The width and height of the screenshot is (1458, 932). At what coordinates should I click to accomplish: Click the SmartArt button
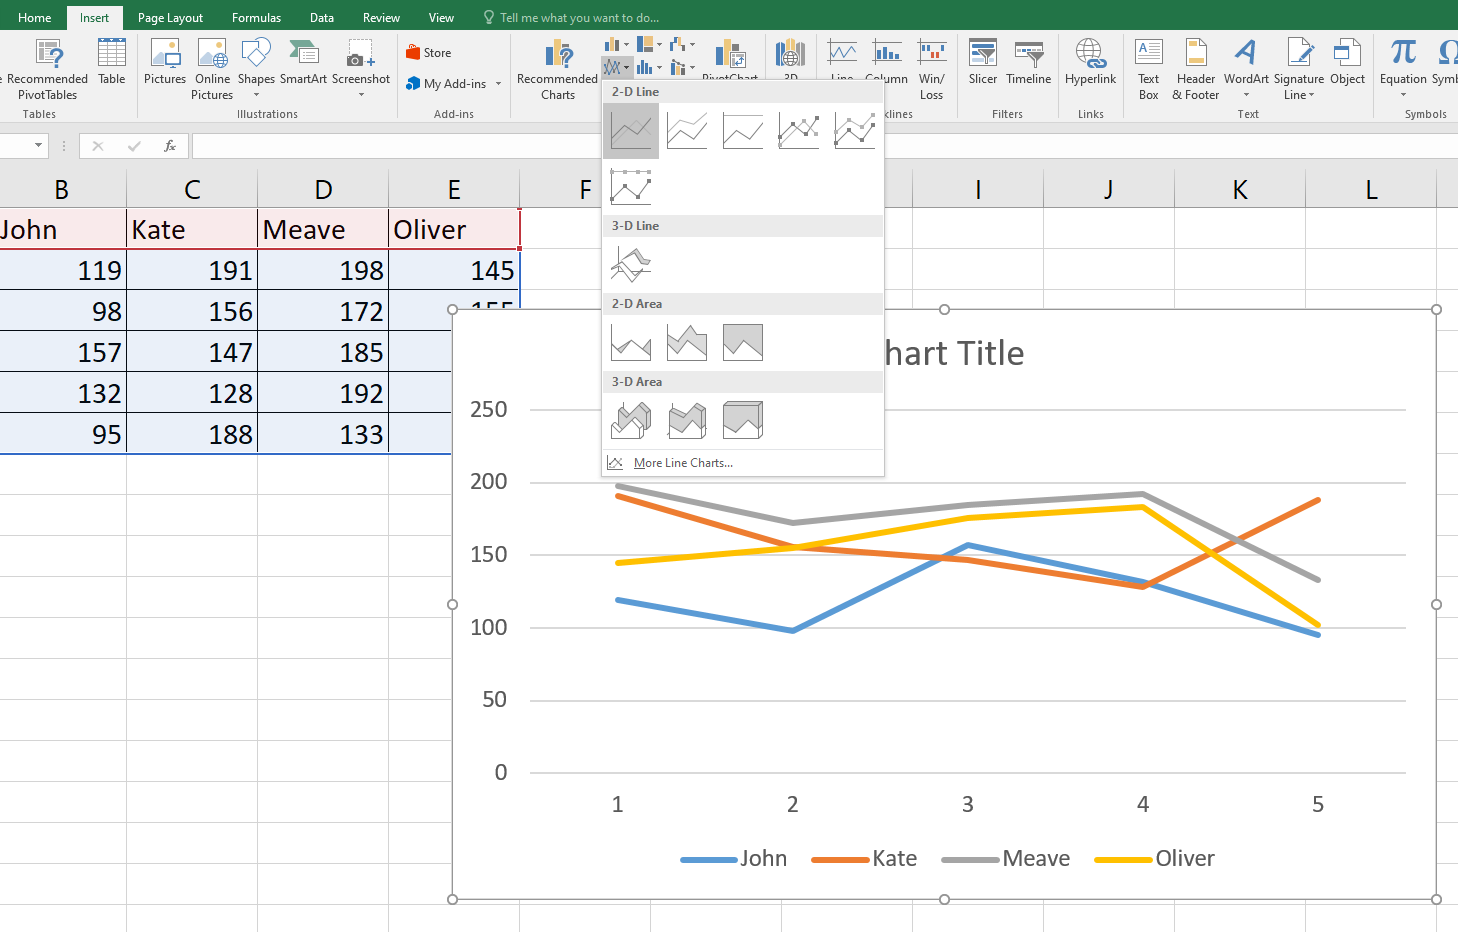(x=303, y=62)
